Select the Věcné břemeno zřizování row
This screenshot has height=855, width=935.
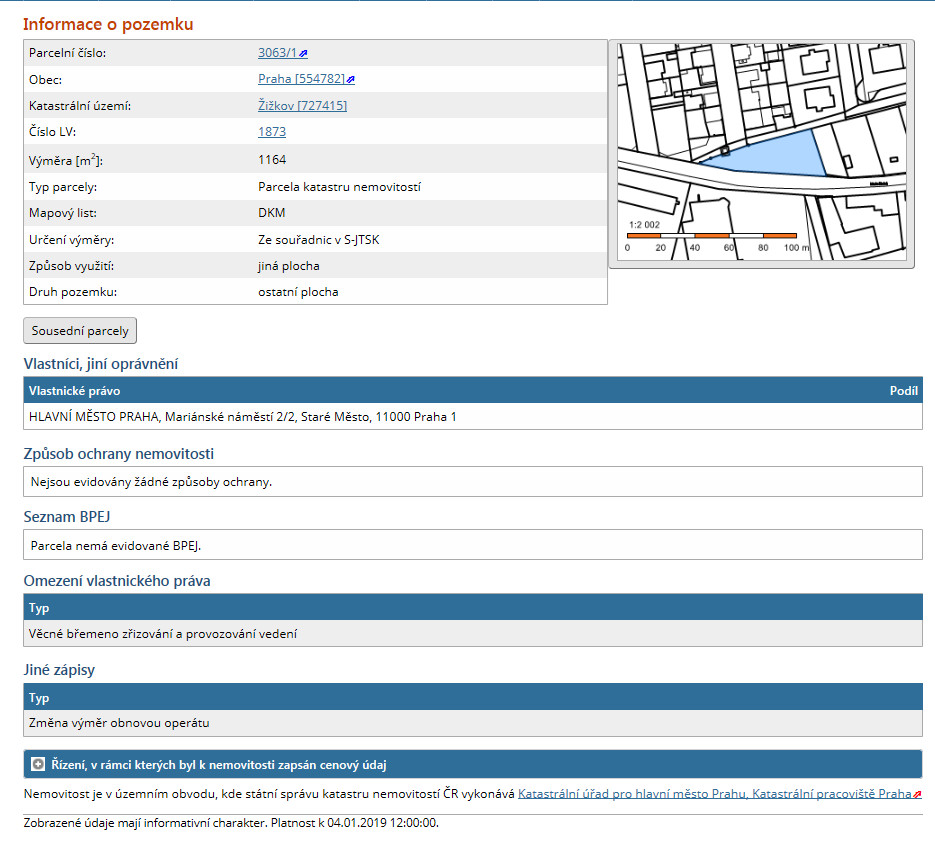tap(164, 634)
